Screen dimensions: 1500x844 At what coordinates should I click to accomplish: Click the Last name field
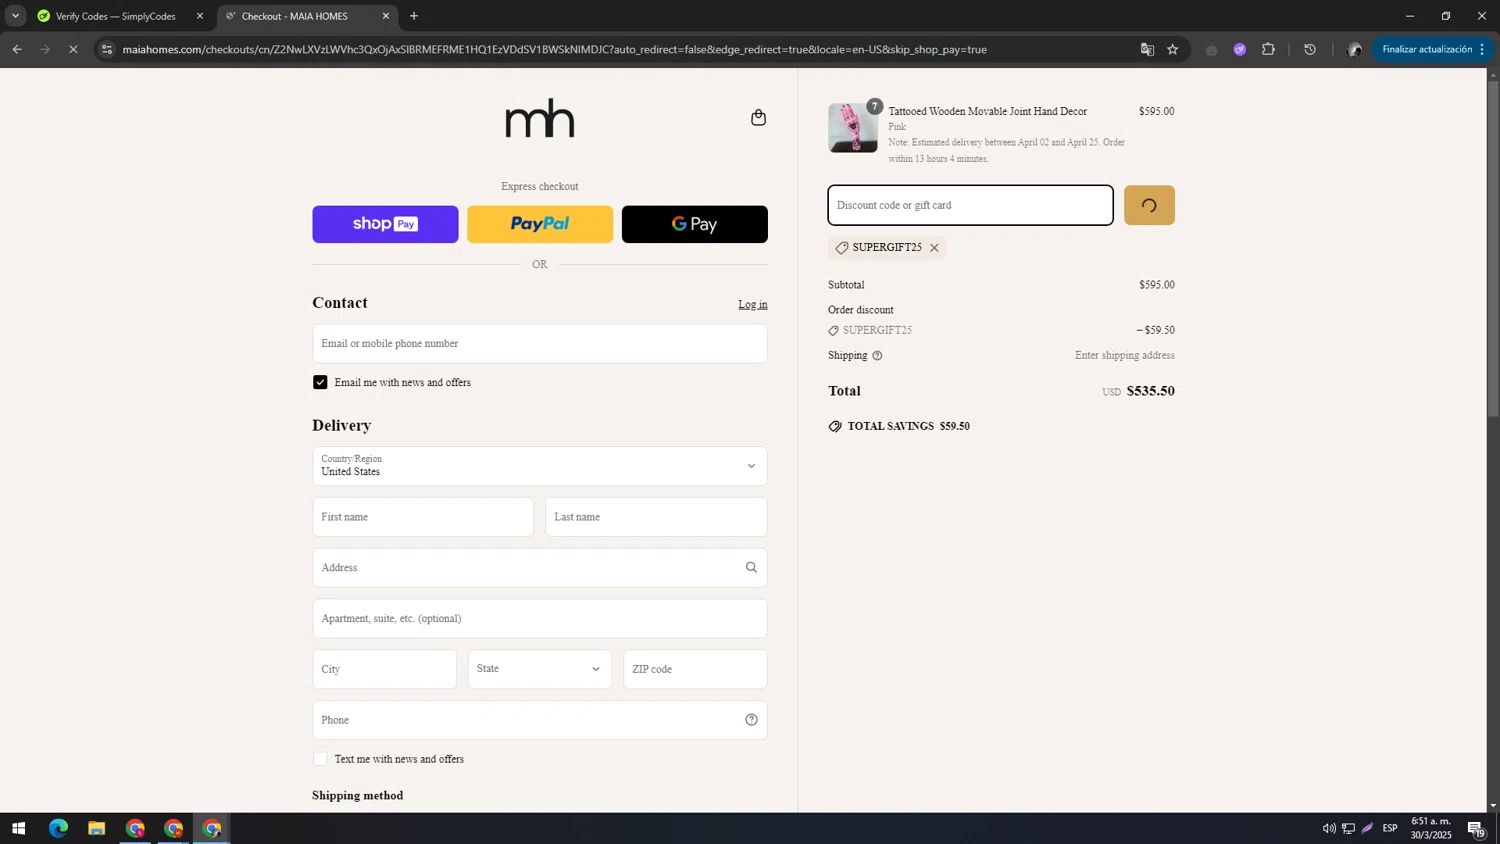pos(656,518)
